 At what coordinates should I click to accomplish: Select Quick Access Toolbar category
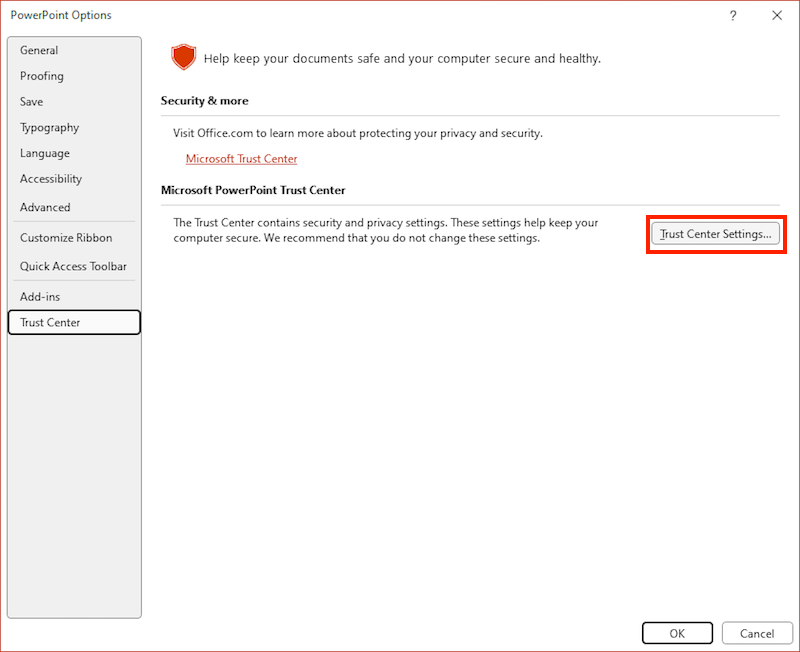pos(74,266)
